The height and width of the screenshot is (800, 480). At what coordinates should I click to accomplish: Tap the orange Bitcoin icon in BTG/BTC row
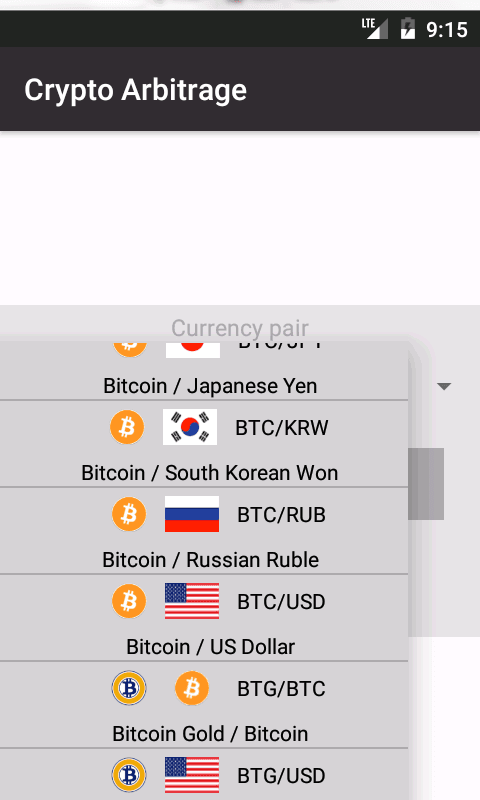tap(192, 688)
